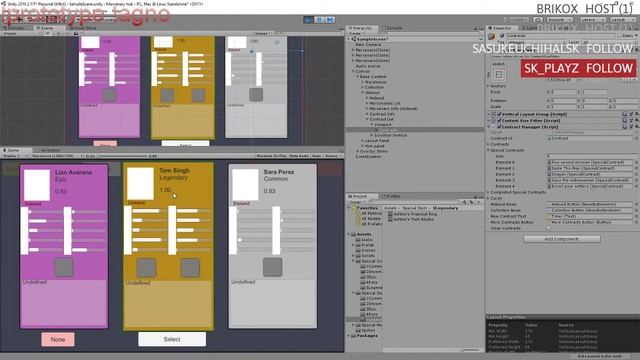Screen dimensions: 640x360
Task: Click the Pause button in top toolbar
Action: click(x=319, y=20)
